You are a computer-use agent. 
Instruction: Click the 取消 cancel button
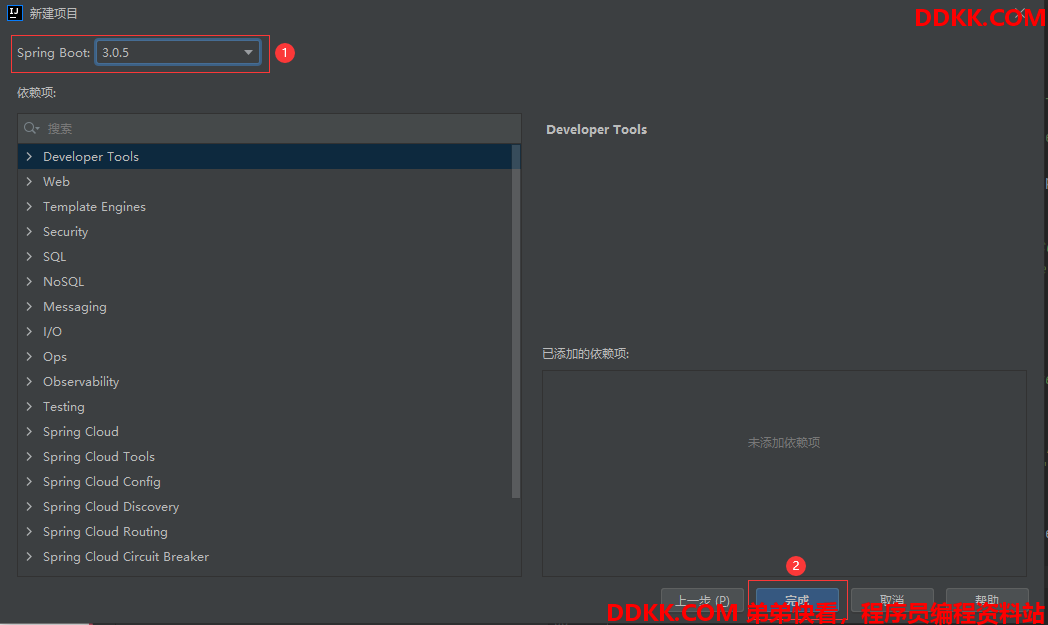[x=892, y=600]
